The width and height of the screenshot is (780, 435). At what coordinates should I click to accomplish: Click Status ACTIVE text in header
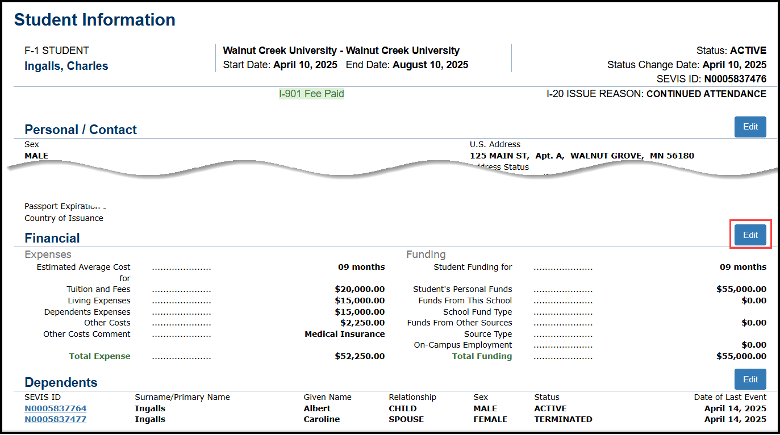[x=731, y=50]
